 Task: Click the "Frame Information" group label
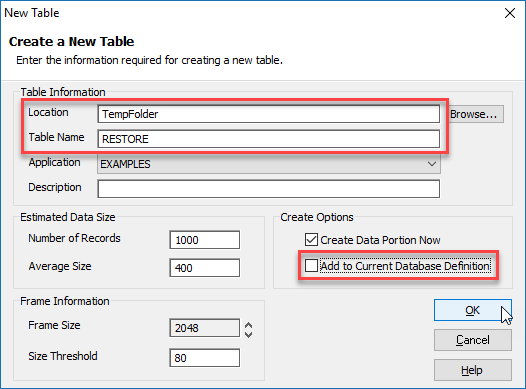coord(65,301)
